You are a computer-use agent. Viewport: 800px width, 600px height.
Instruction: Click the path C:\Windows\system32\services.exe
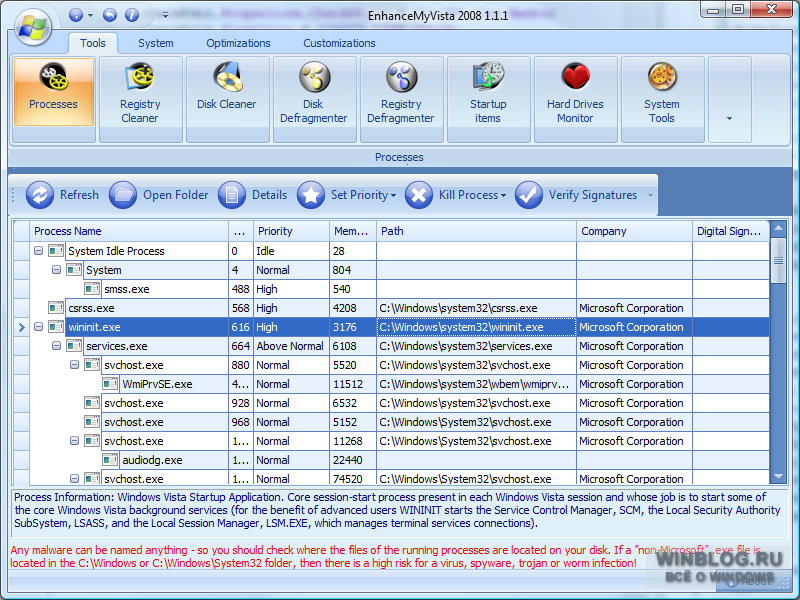pyautogui.click(x=466, y=346)
